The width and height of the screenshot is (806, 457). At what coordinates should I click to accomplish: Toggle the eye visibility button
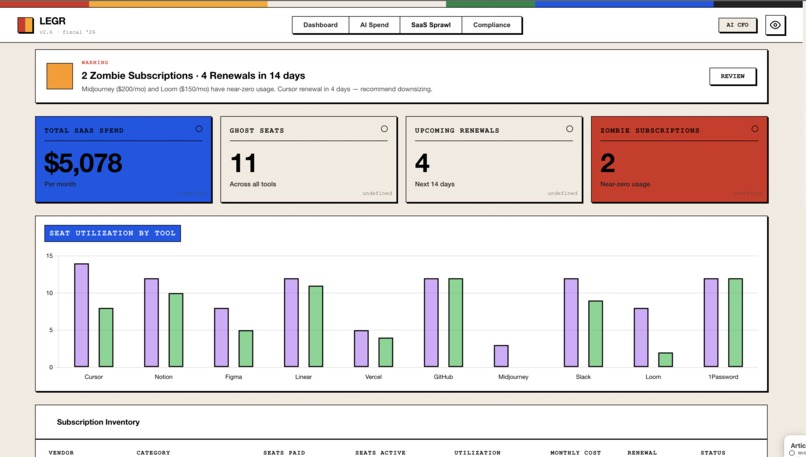(775, 25)
